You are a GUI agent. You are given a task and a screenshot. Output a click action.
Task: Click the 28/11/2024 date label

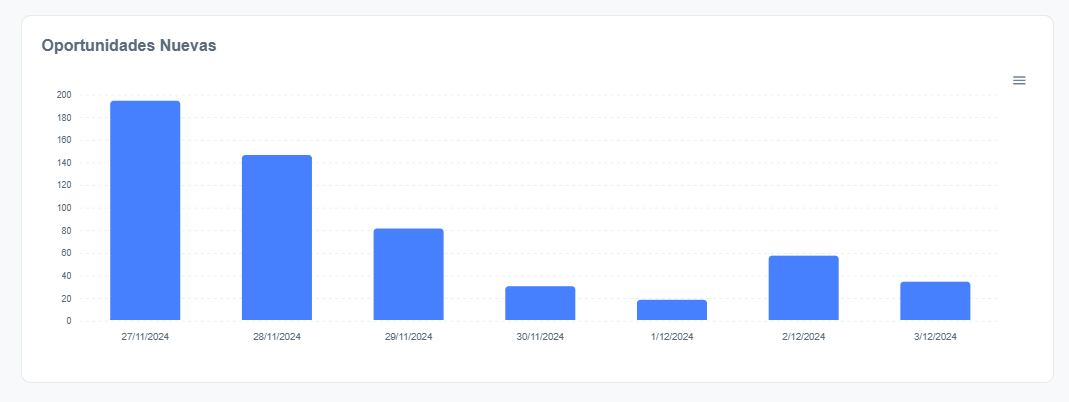pyautogui.click(x=277, y=337)
